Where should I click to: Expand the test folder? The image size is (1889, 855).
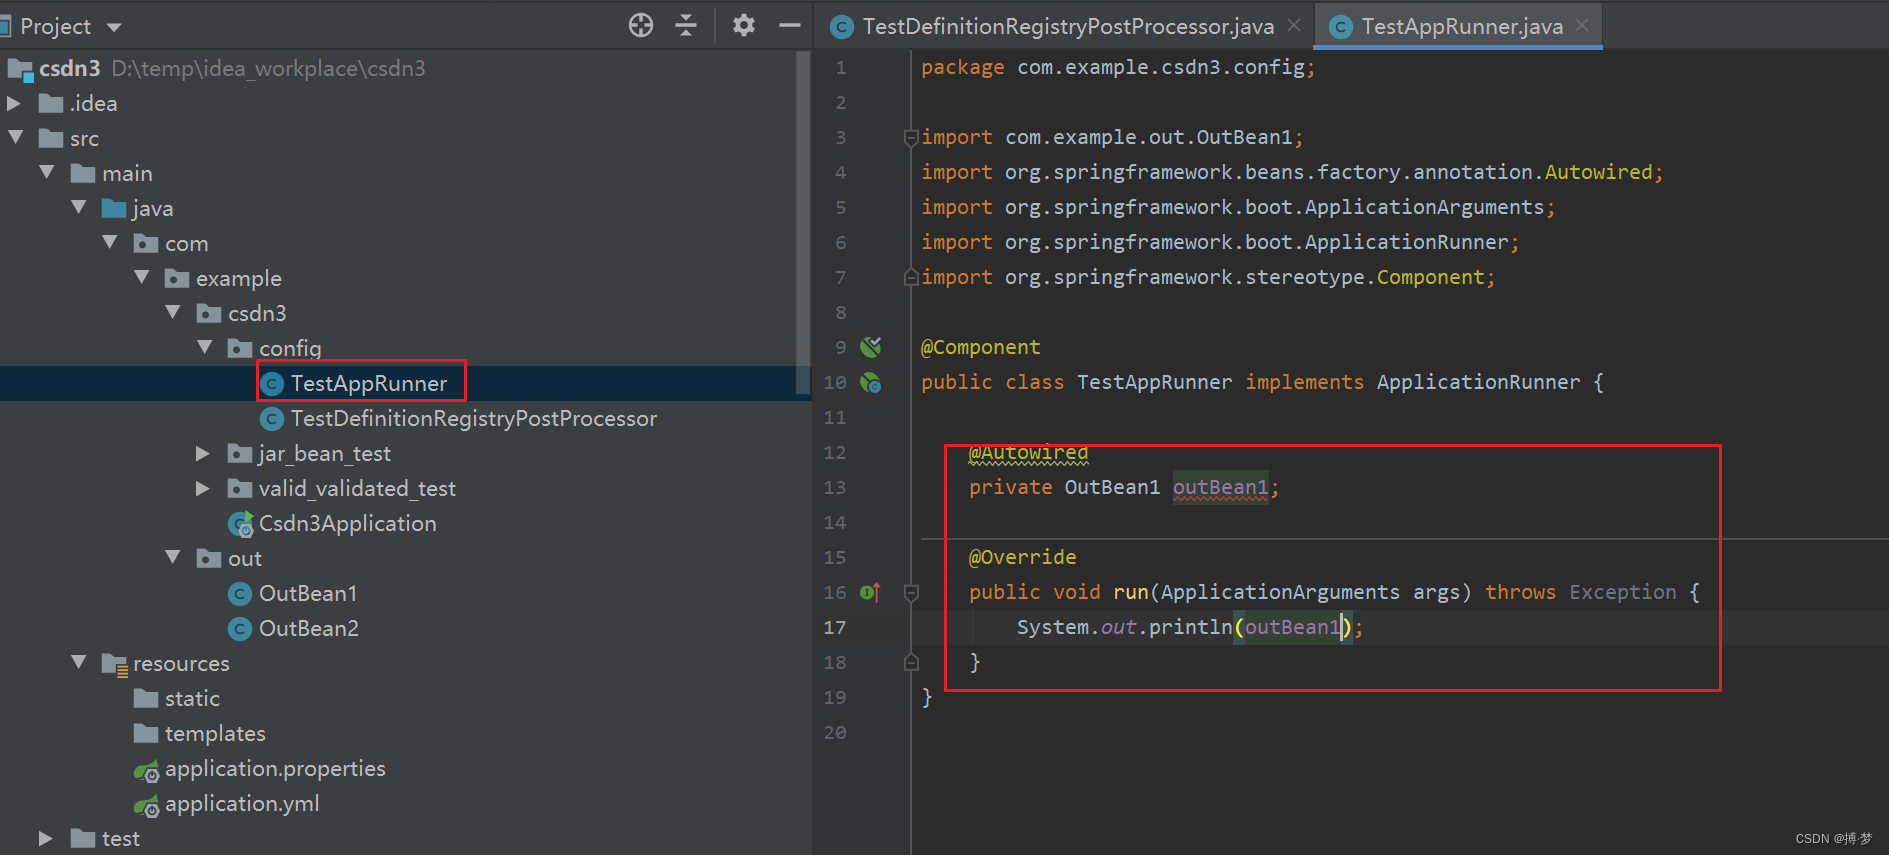45,838
